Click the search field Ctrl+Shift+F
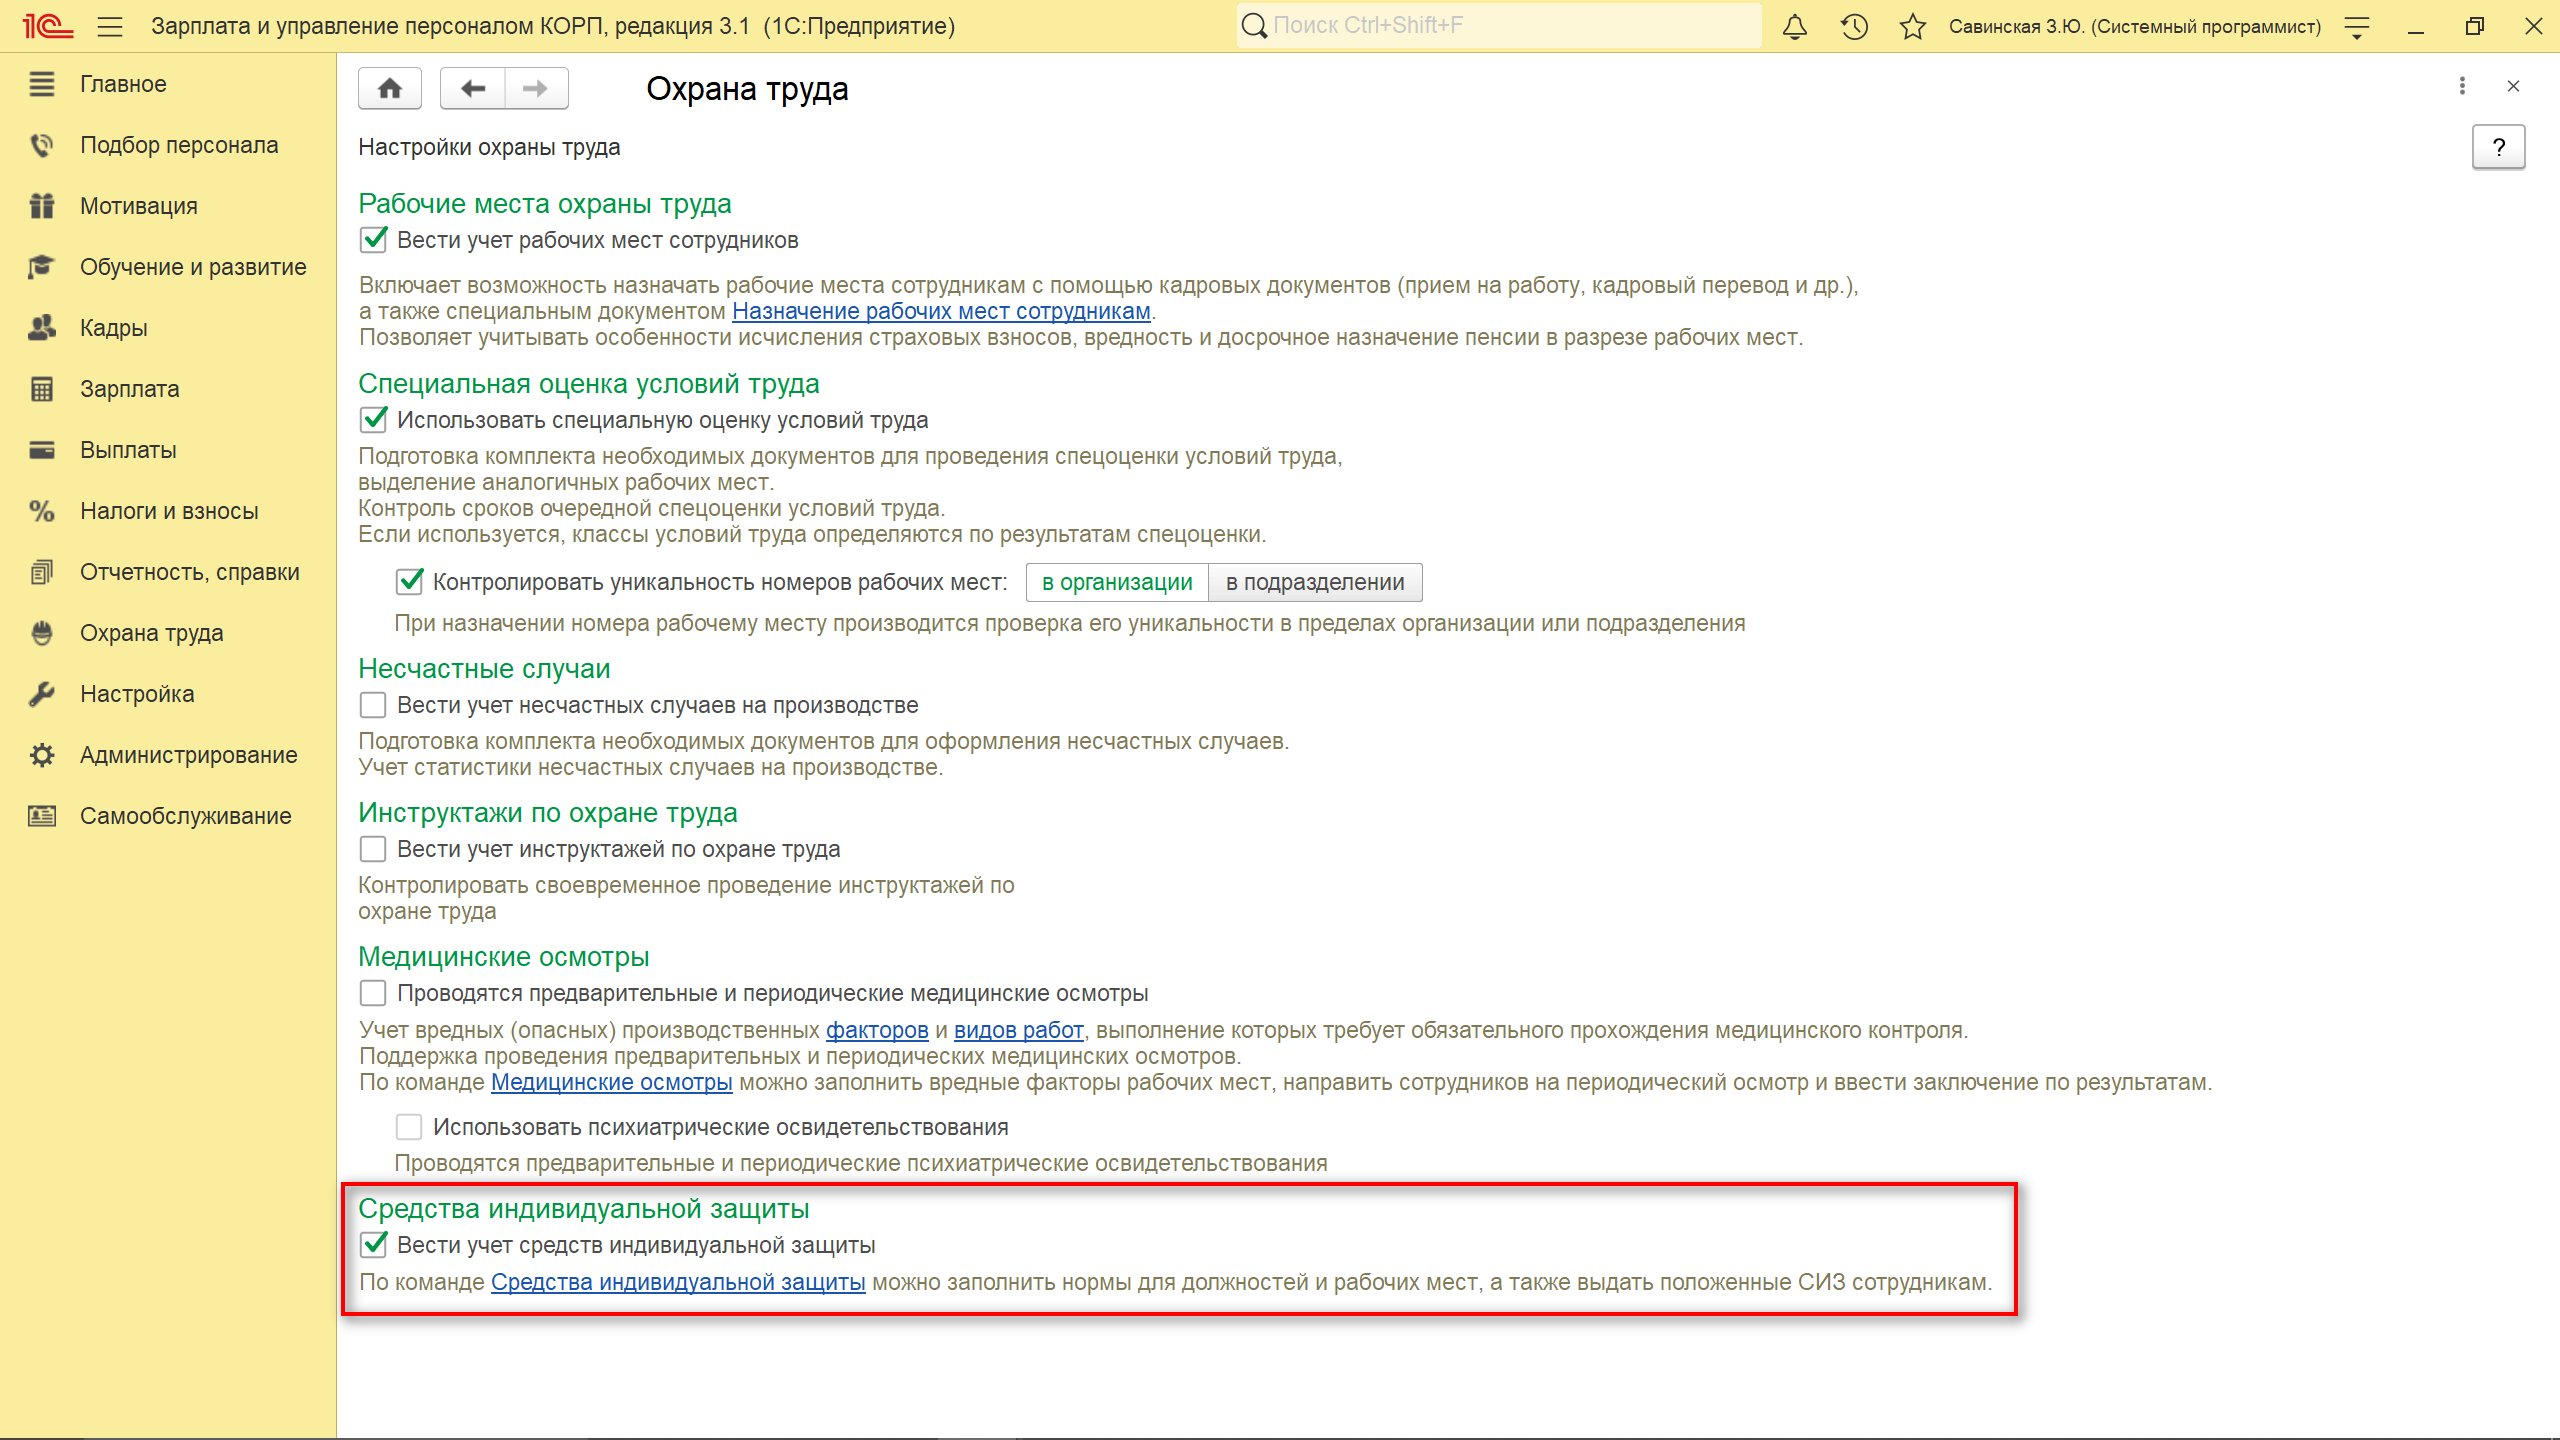The image size is (2560, 1440). [x=1500, y=26]
